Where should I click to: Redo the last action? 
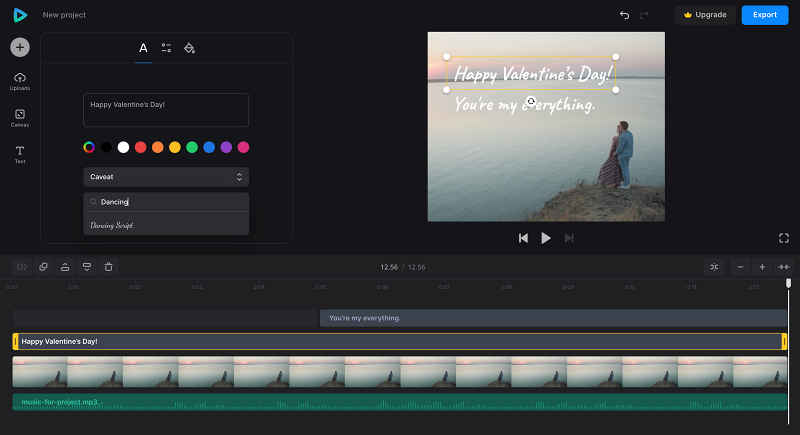coord(644,15)
